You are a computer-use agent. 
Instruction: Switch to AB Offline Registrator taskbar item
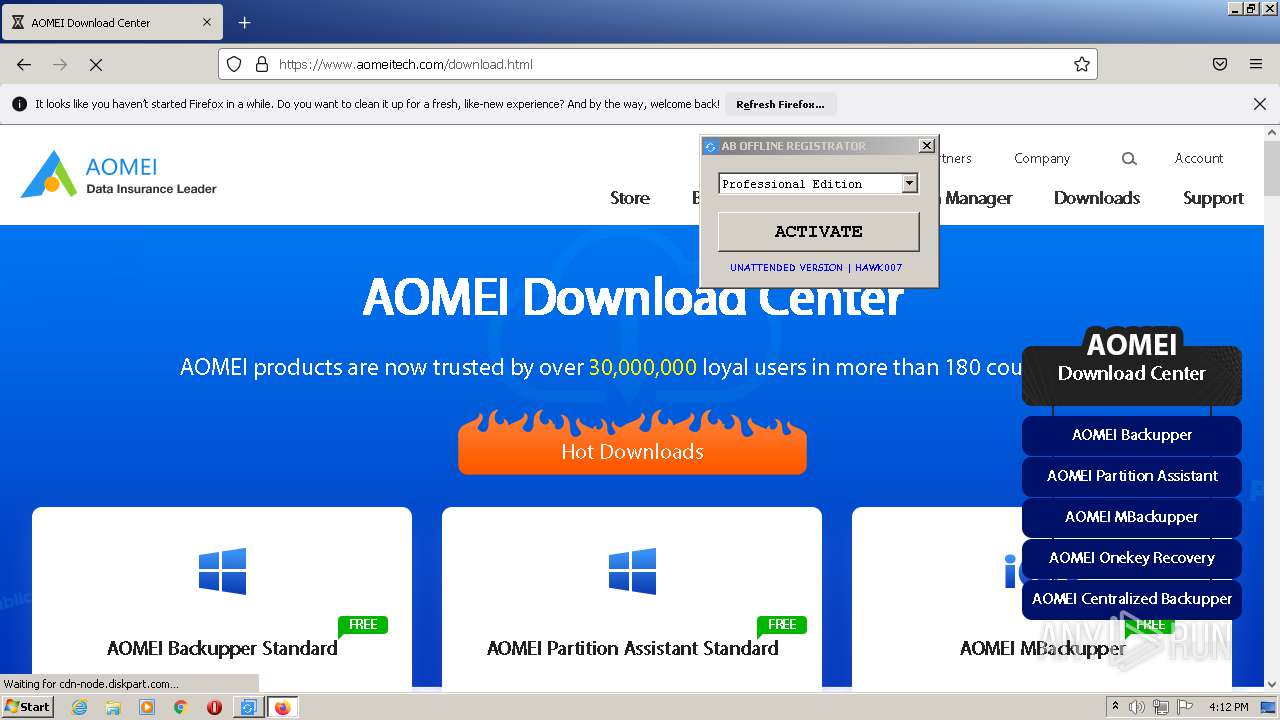pyautogui.click(x=248, y=707)
